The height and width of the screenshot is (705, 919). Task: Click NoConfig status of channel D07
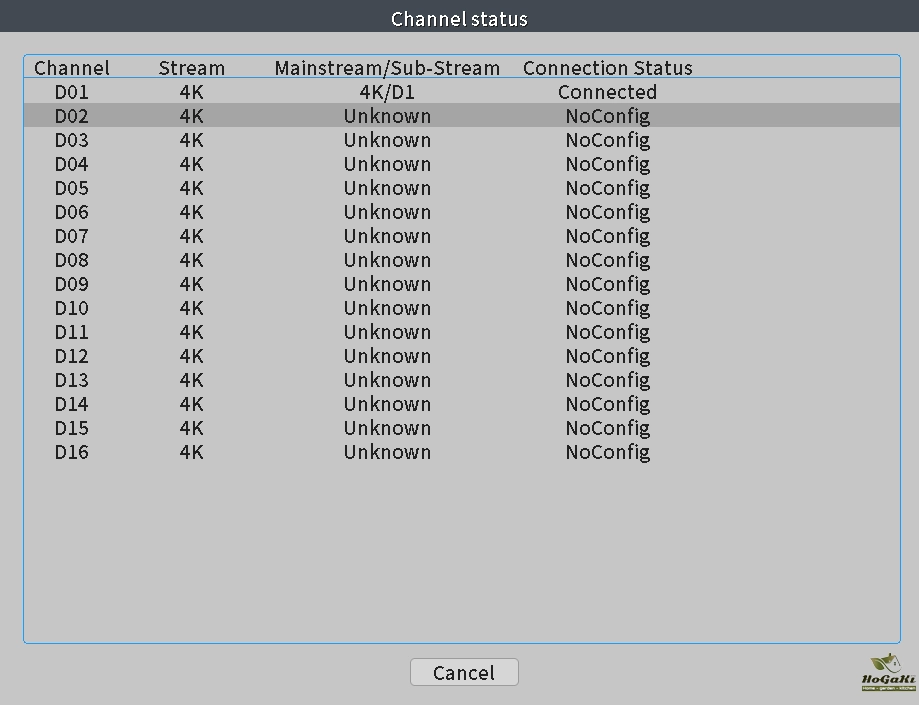[607, 236]
